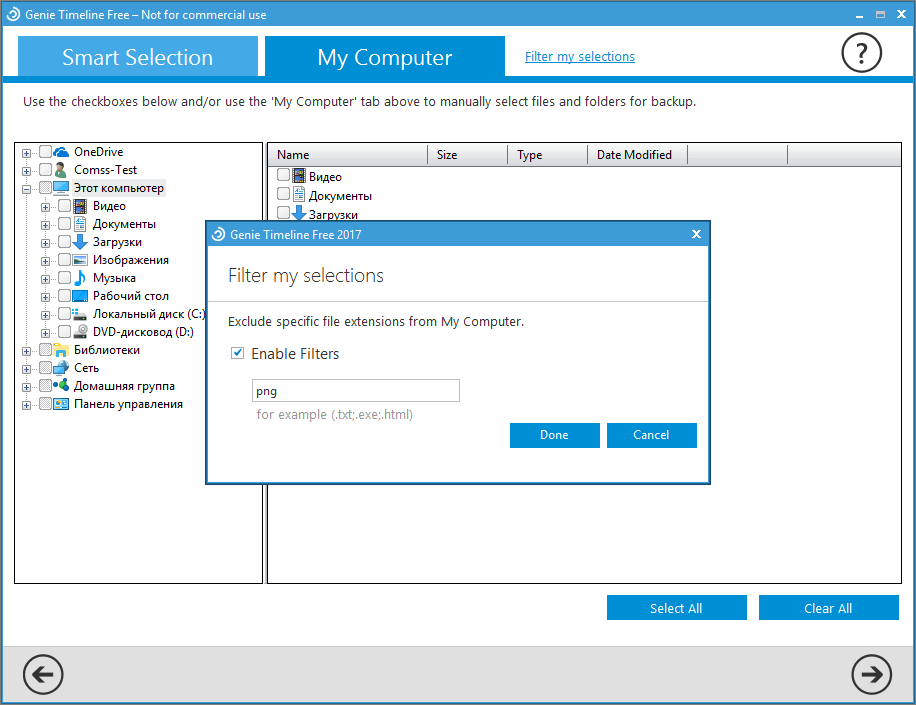Go to previous step with back arrow
Viewport: 916px width, 705px height.
tap(43, 675)
